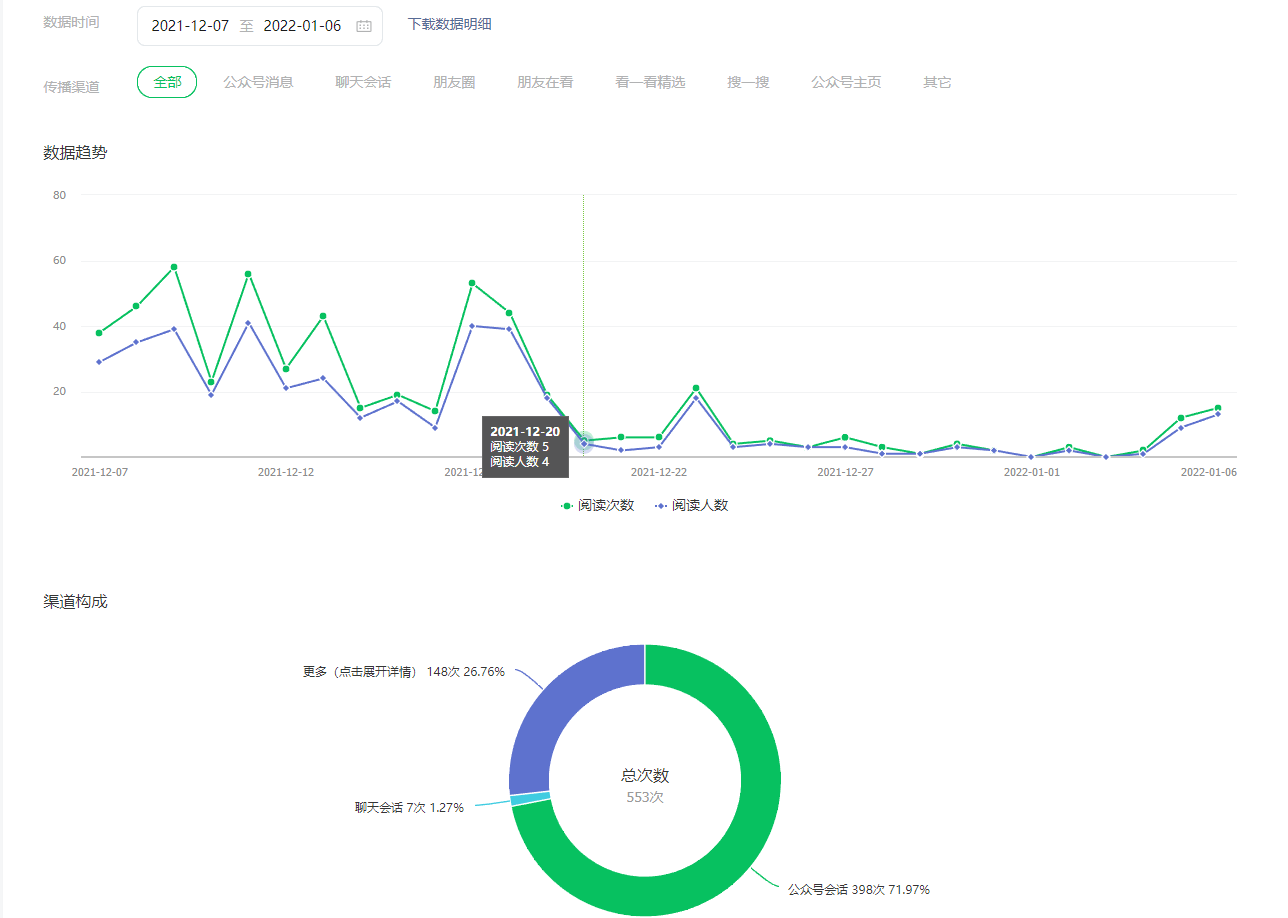Click the calendar icon in date picker

pyautogui.click(x=364, y=26)
